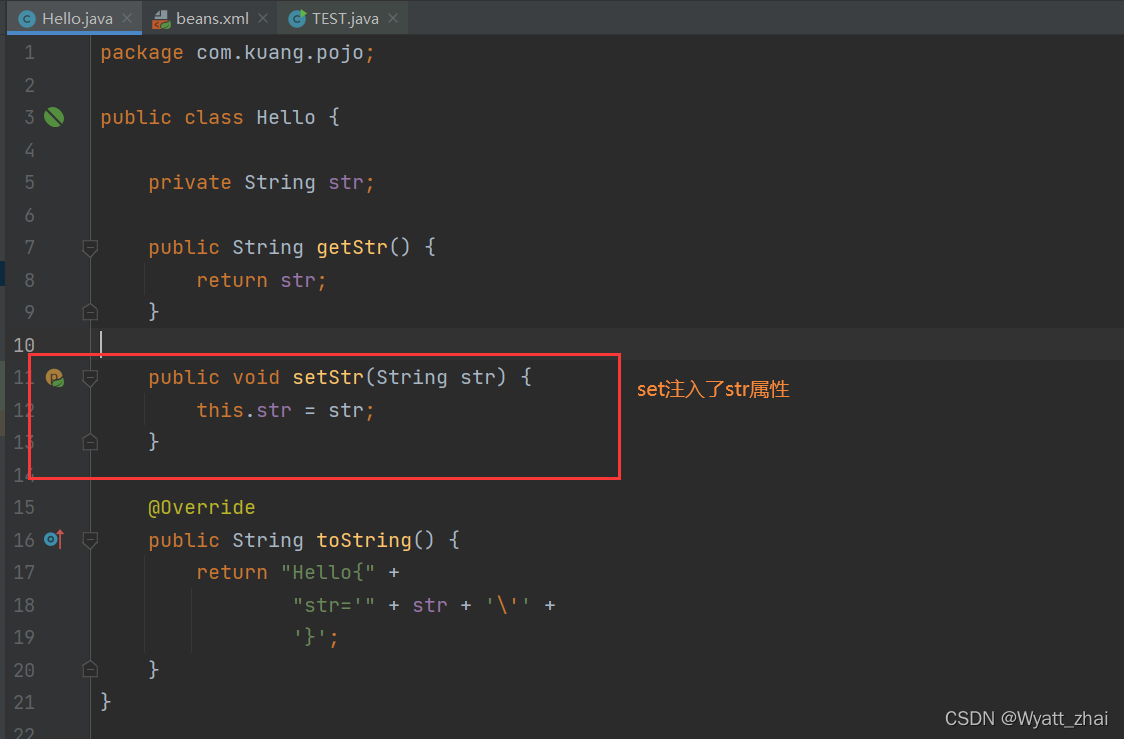Click the toString method name
Image resolution: width=1124 pixels, height=739 pixels.
pyautogui.click(x=364, y=540)
